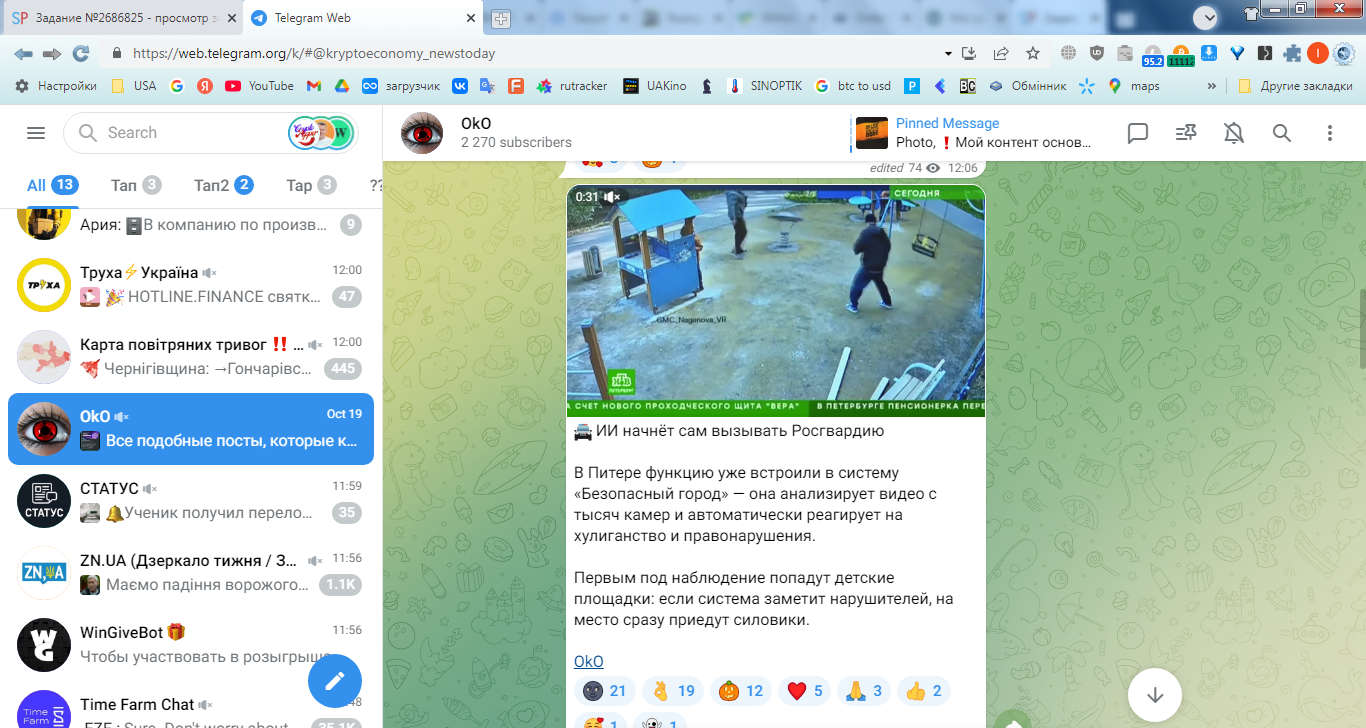Image resolution: width=1366 pixels, height=728 pixels.
Task: Open the UAKino bookmark
Action: click(655, 86)
